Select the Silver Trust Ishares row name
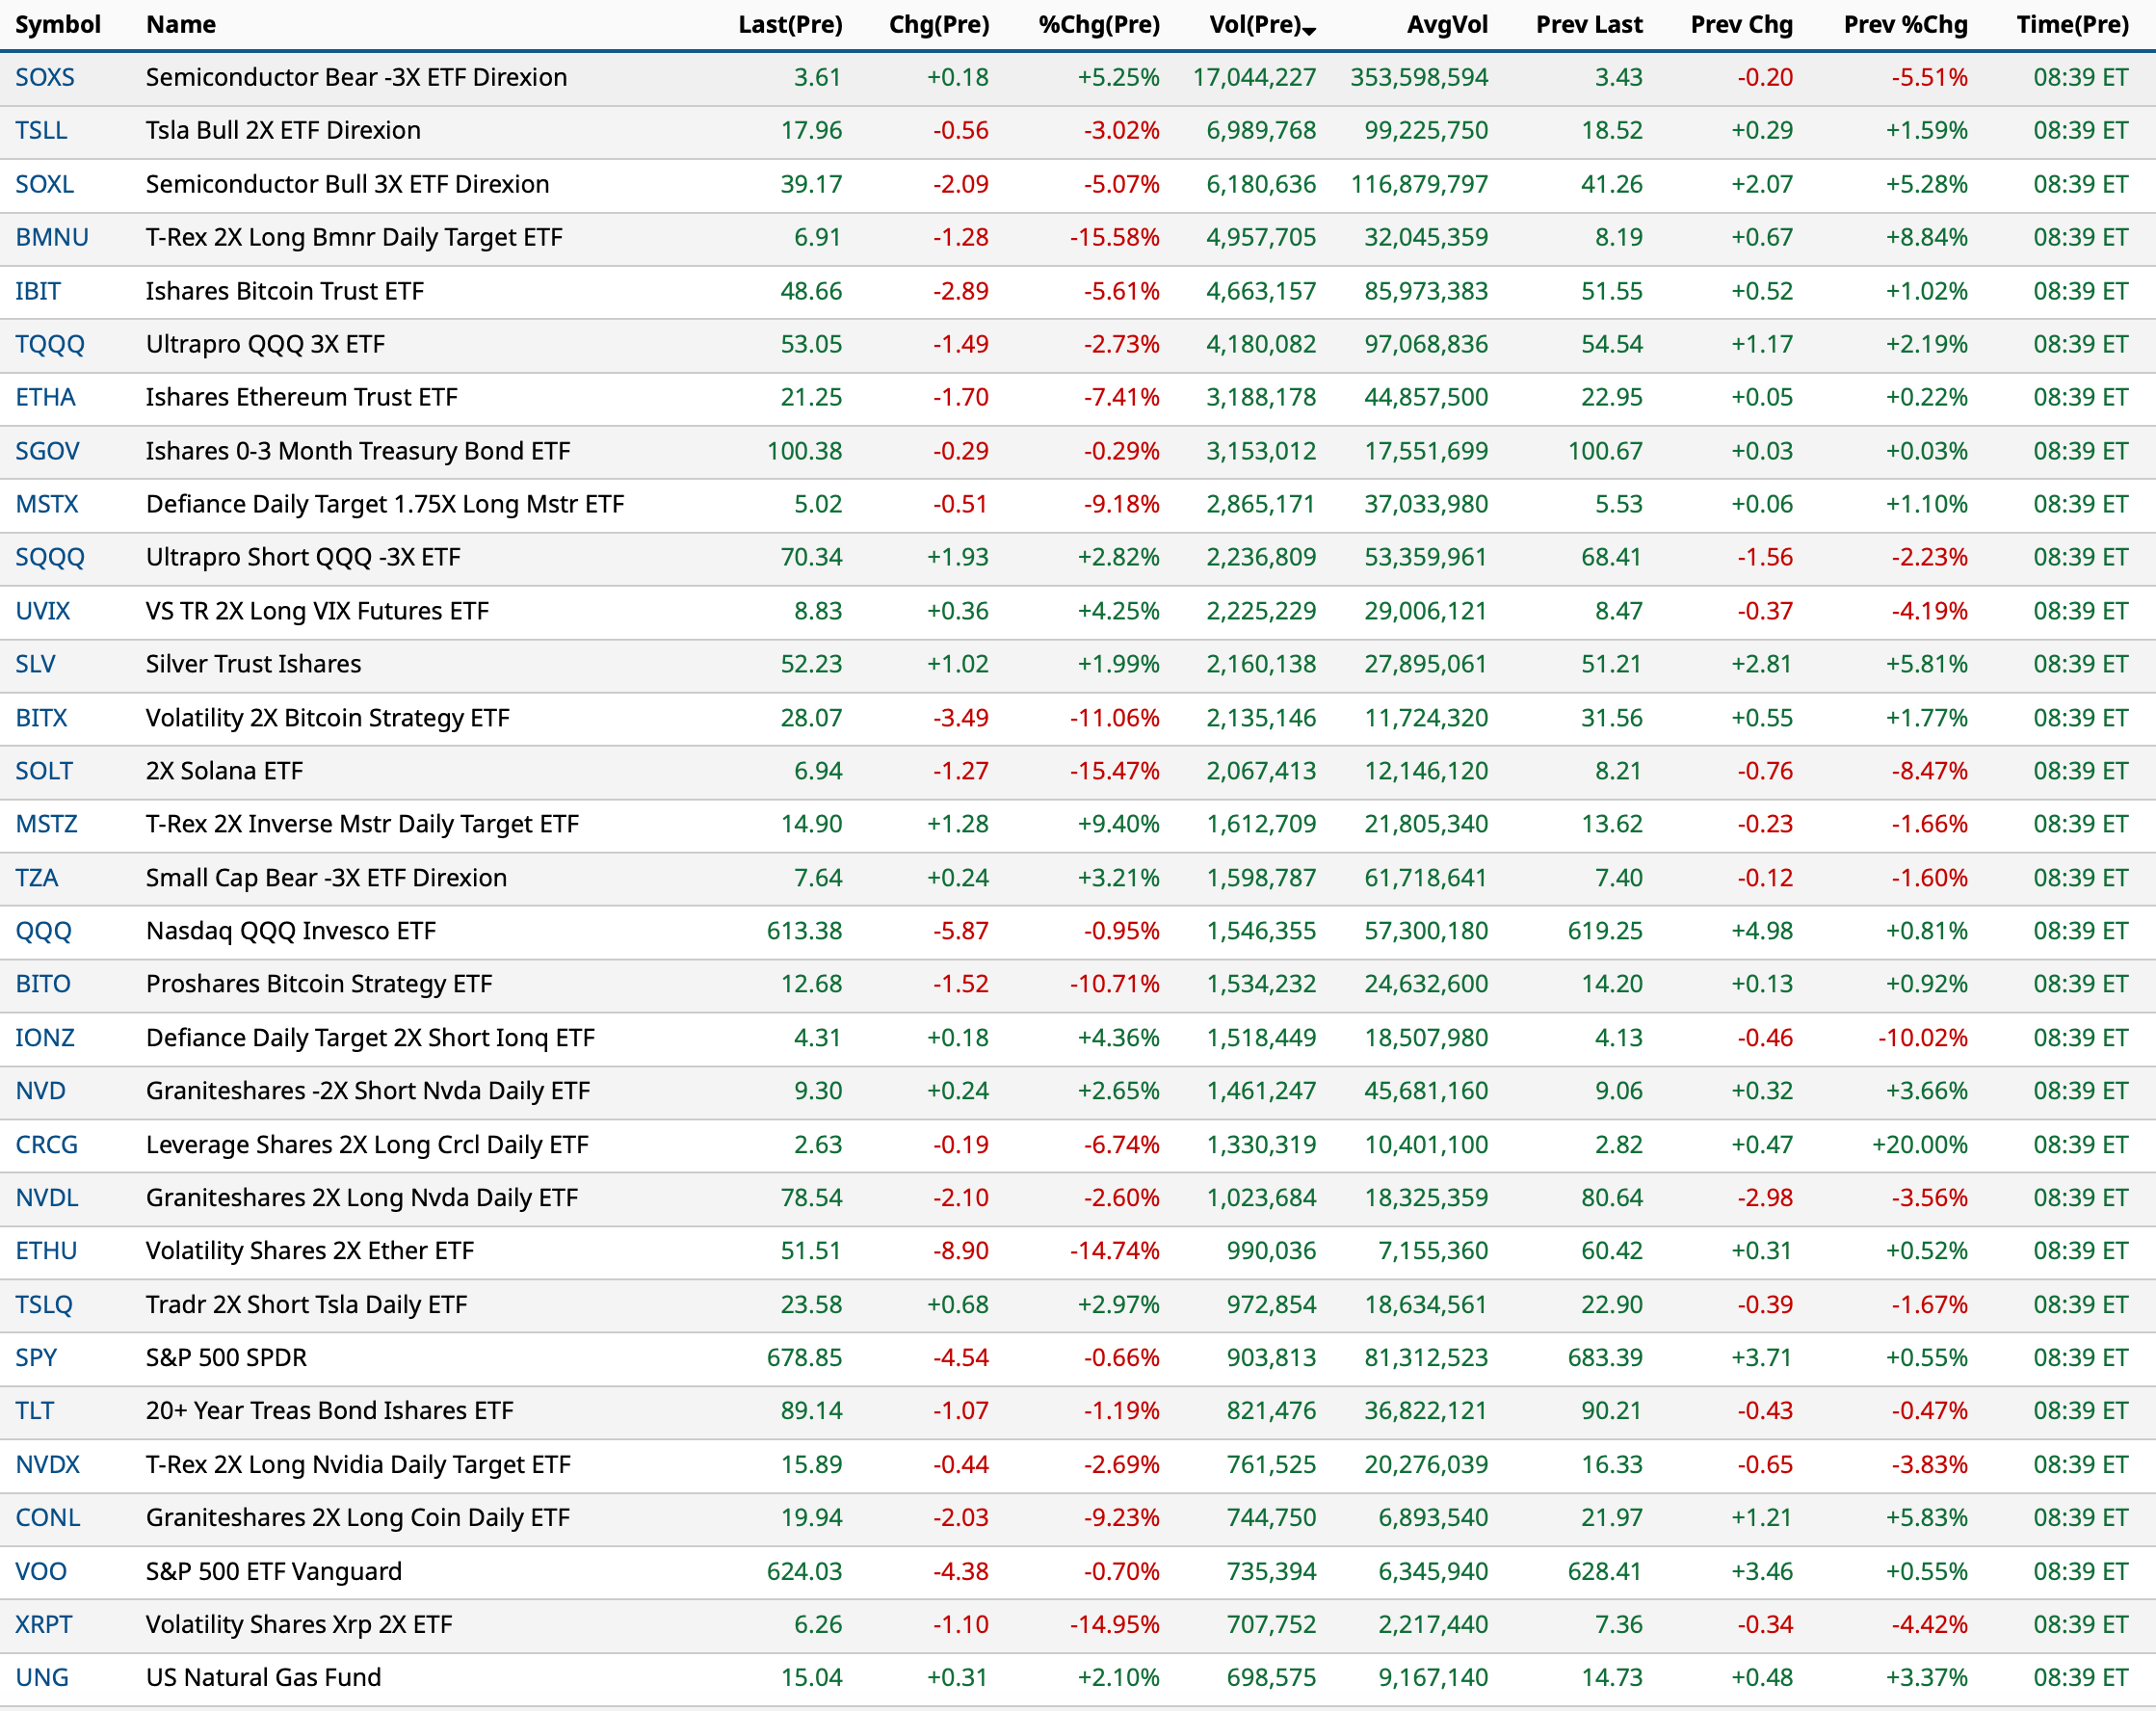This screenshot has height=1711, width=2156. click(253, 664)
